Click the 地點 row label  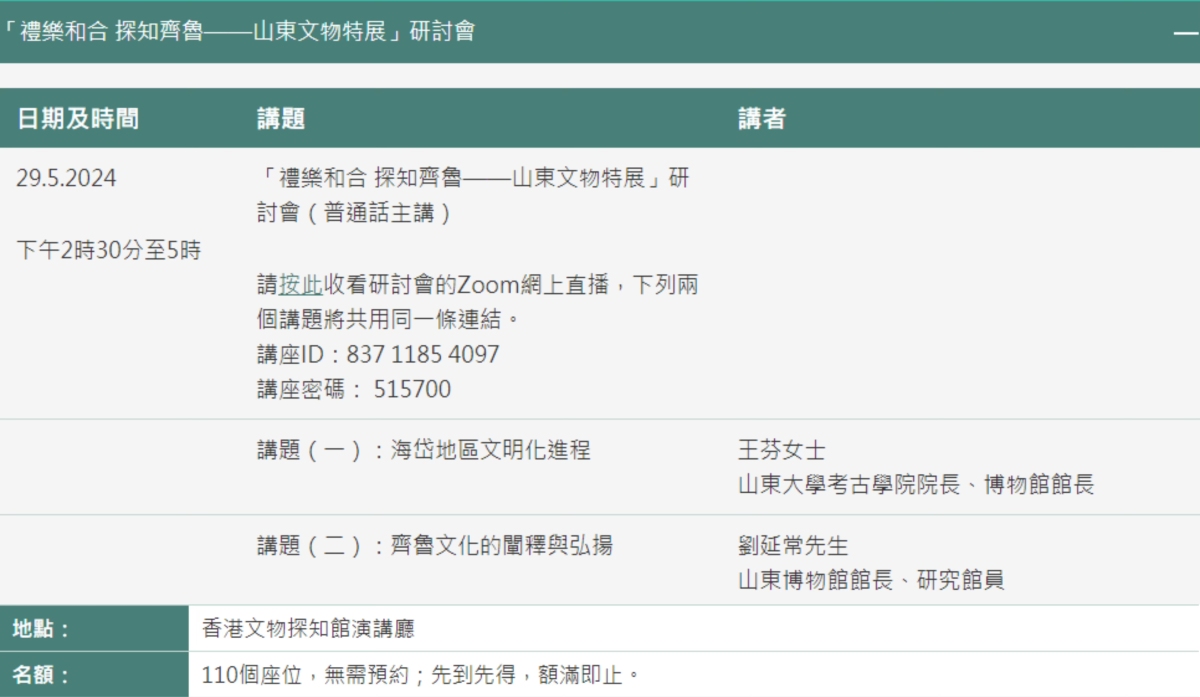[x=41, y=629]
